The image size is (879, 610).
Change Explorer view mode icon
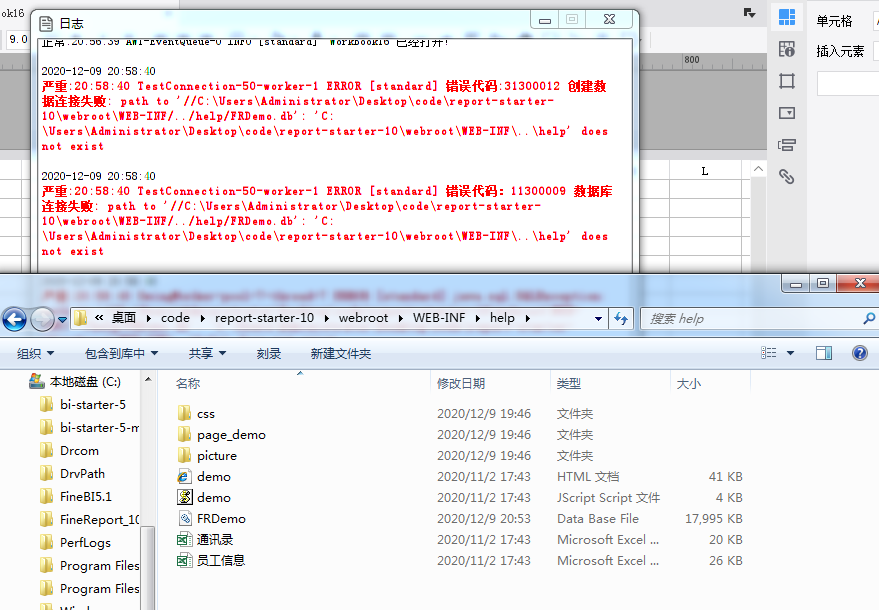point(769,353)
